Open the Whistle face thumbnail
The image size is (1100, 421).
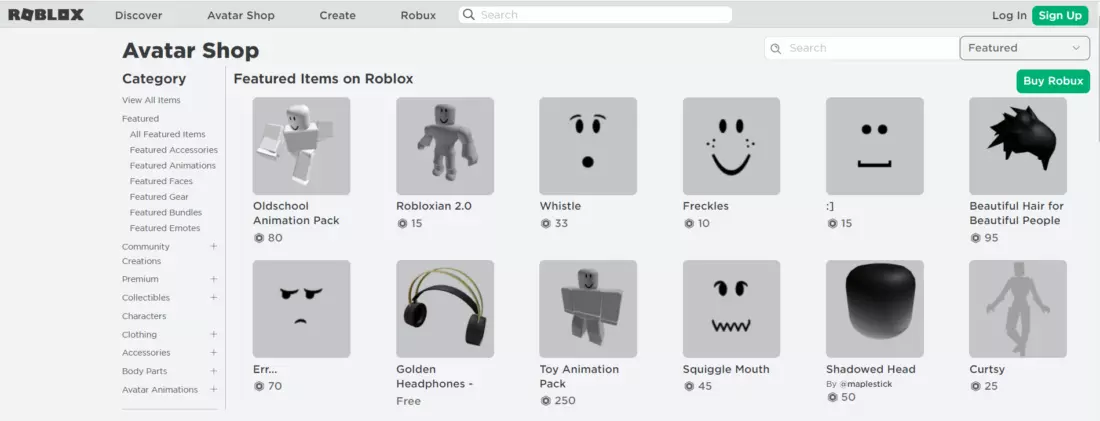pyautogui.click(x=588, y=146)
